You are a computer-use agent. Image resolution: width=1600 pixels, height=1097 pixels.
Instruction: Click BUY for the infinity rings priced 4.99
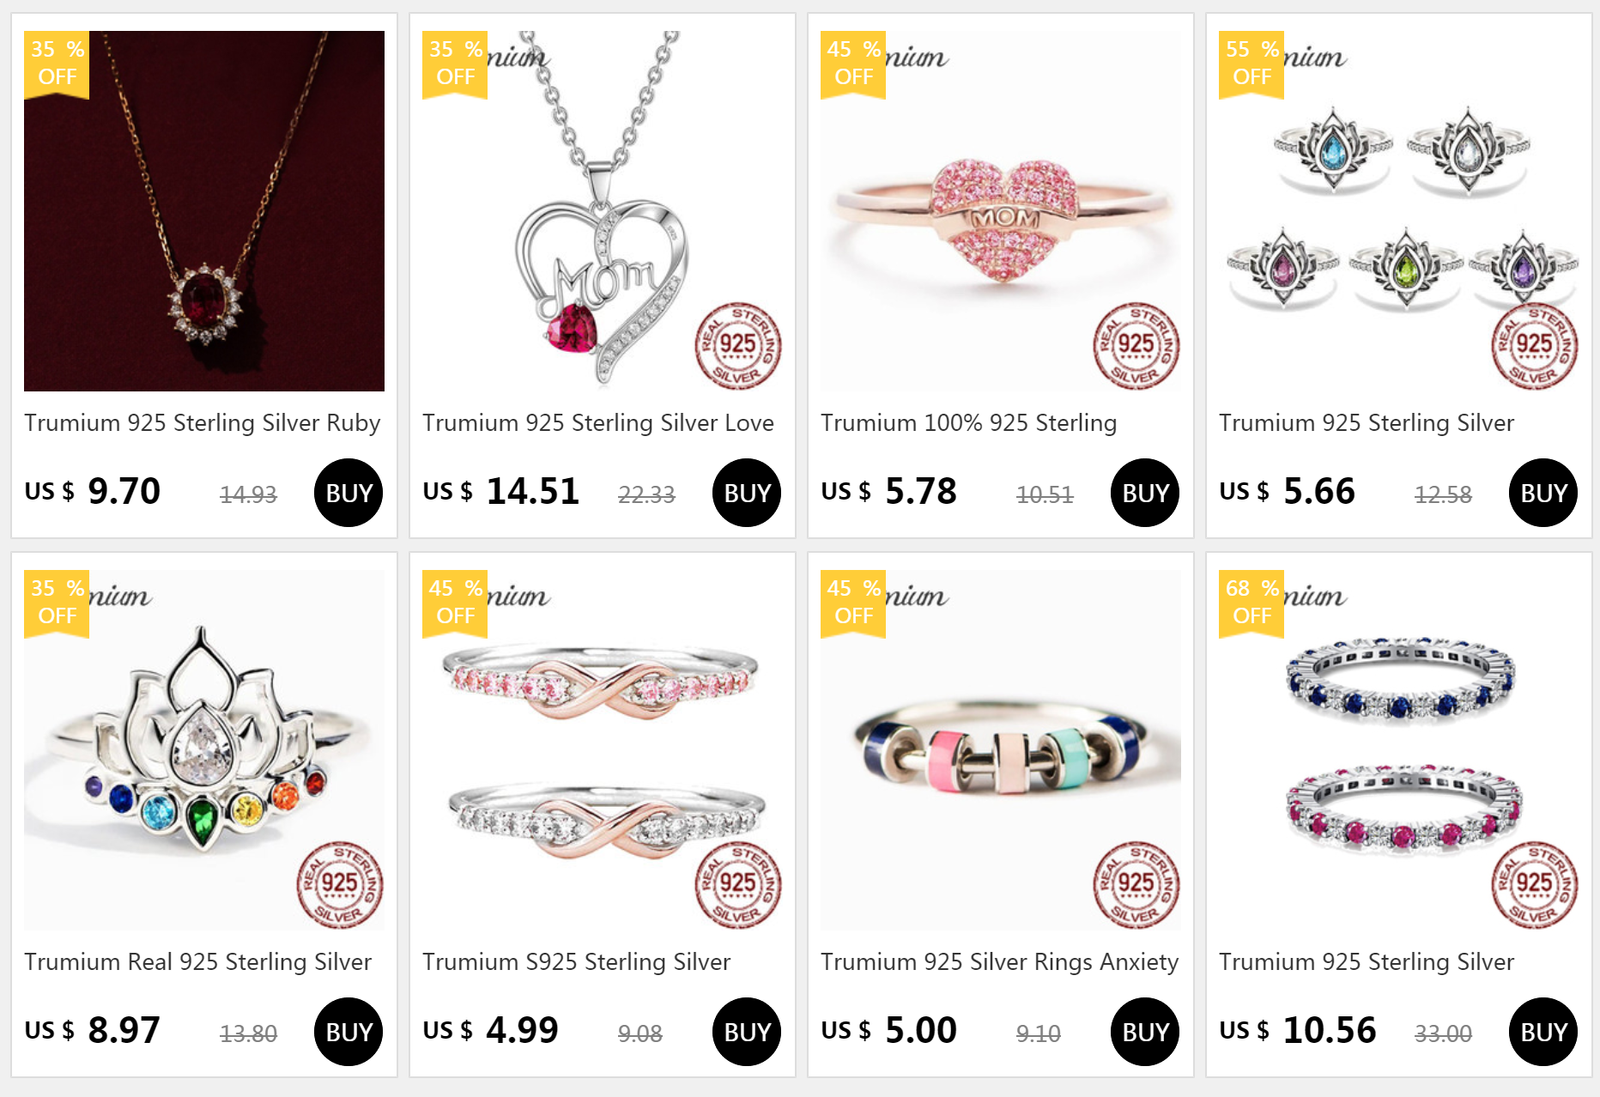pos(747,1032)
